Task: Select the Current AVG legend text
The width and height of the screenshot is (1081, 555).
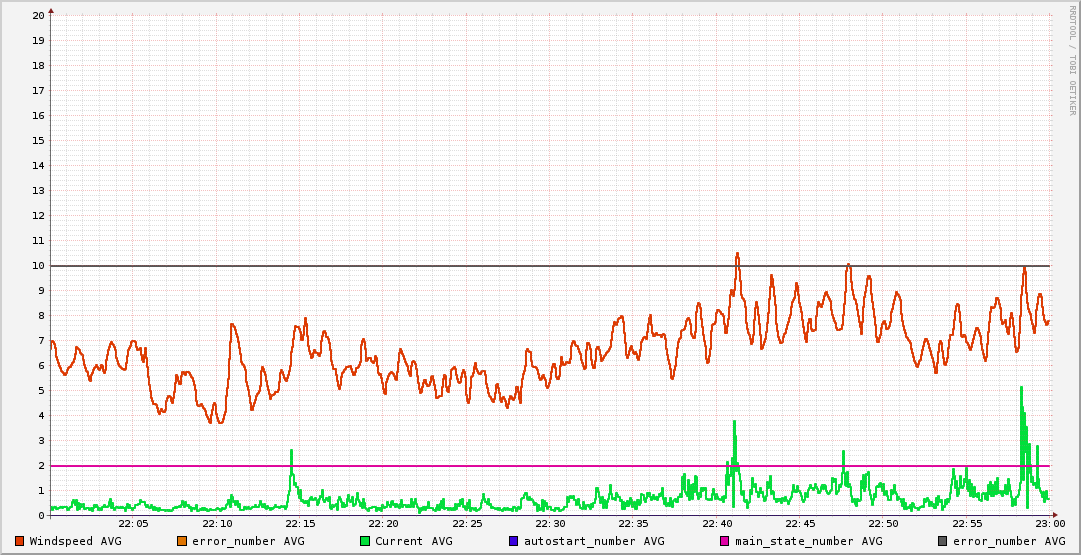Action: 413,541
